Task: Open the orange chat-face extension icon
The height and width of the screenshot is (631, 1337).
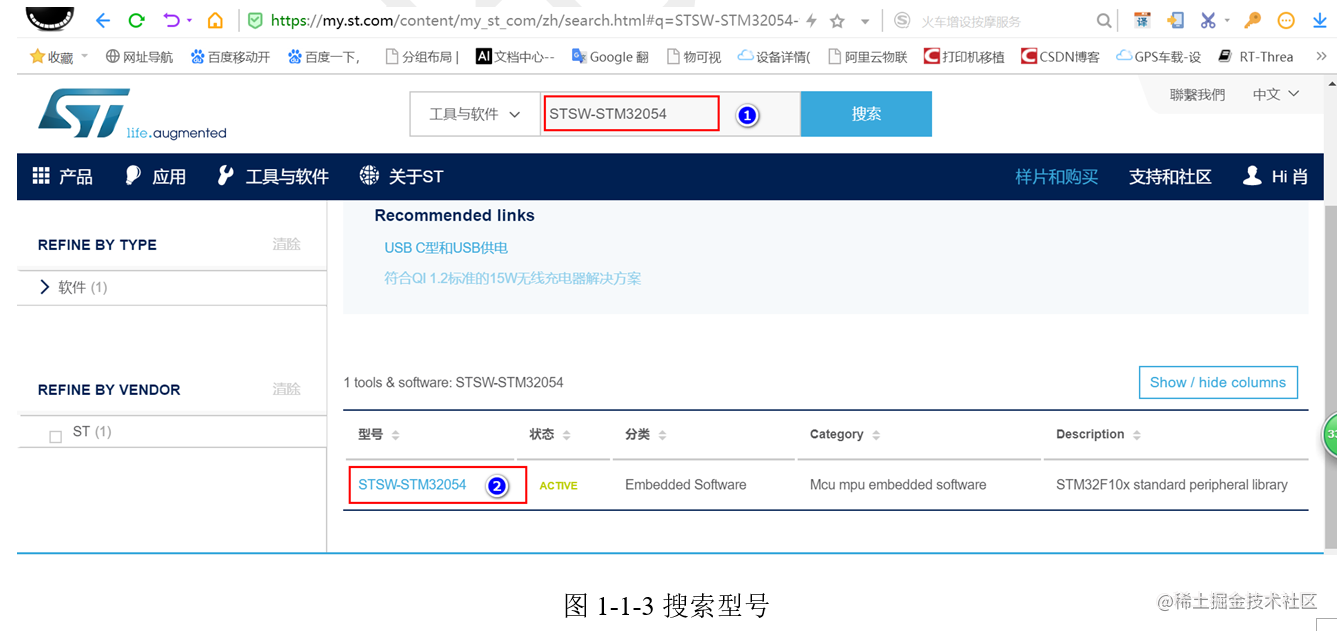Action: pos(1286,20)
